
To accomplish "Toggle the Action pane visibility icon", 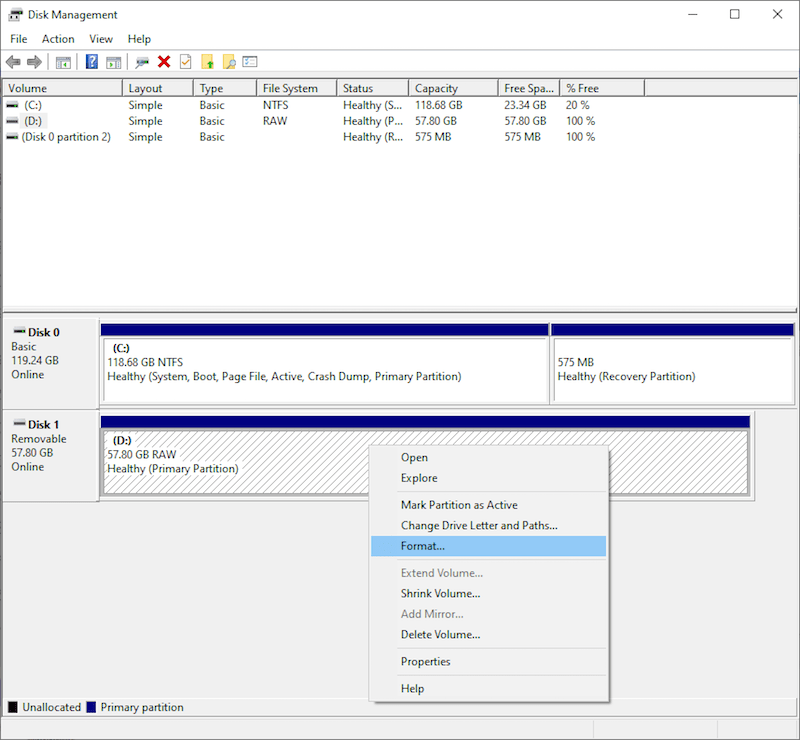I will tap(114, 62).
